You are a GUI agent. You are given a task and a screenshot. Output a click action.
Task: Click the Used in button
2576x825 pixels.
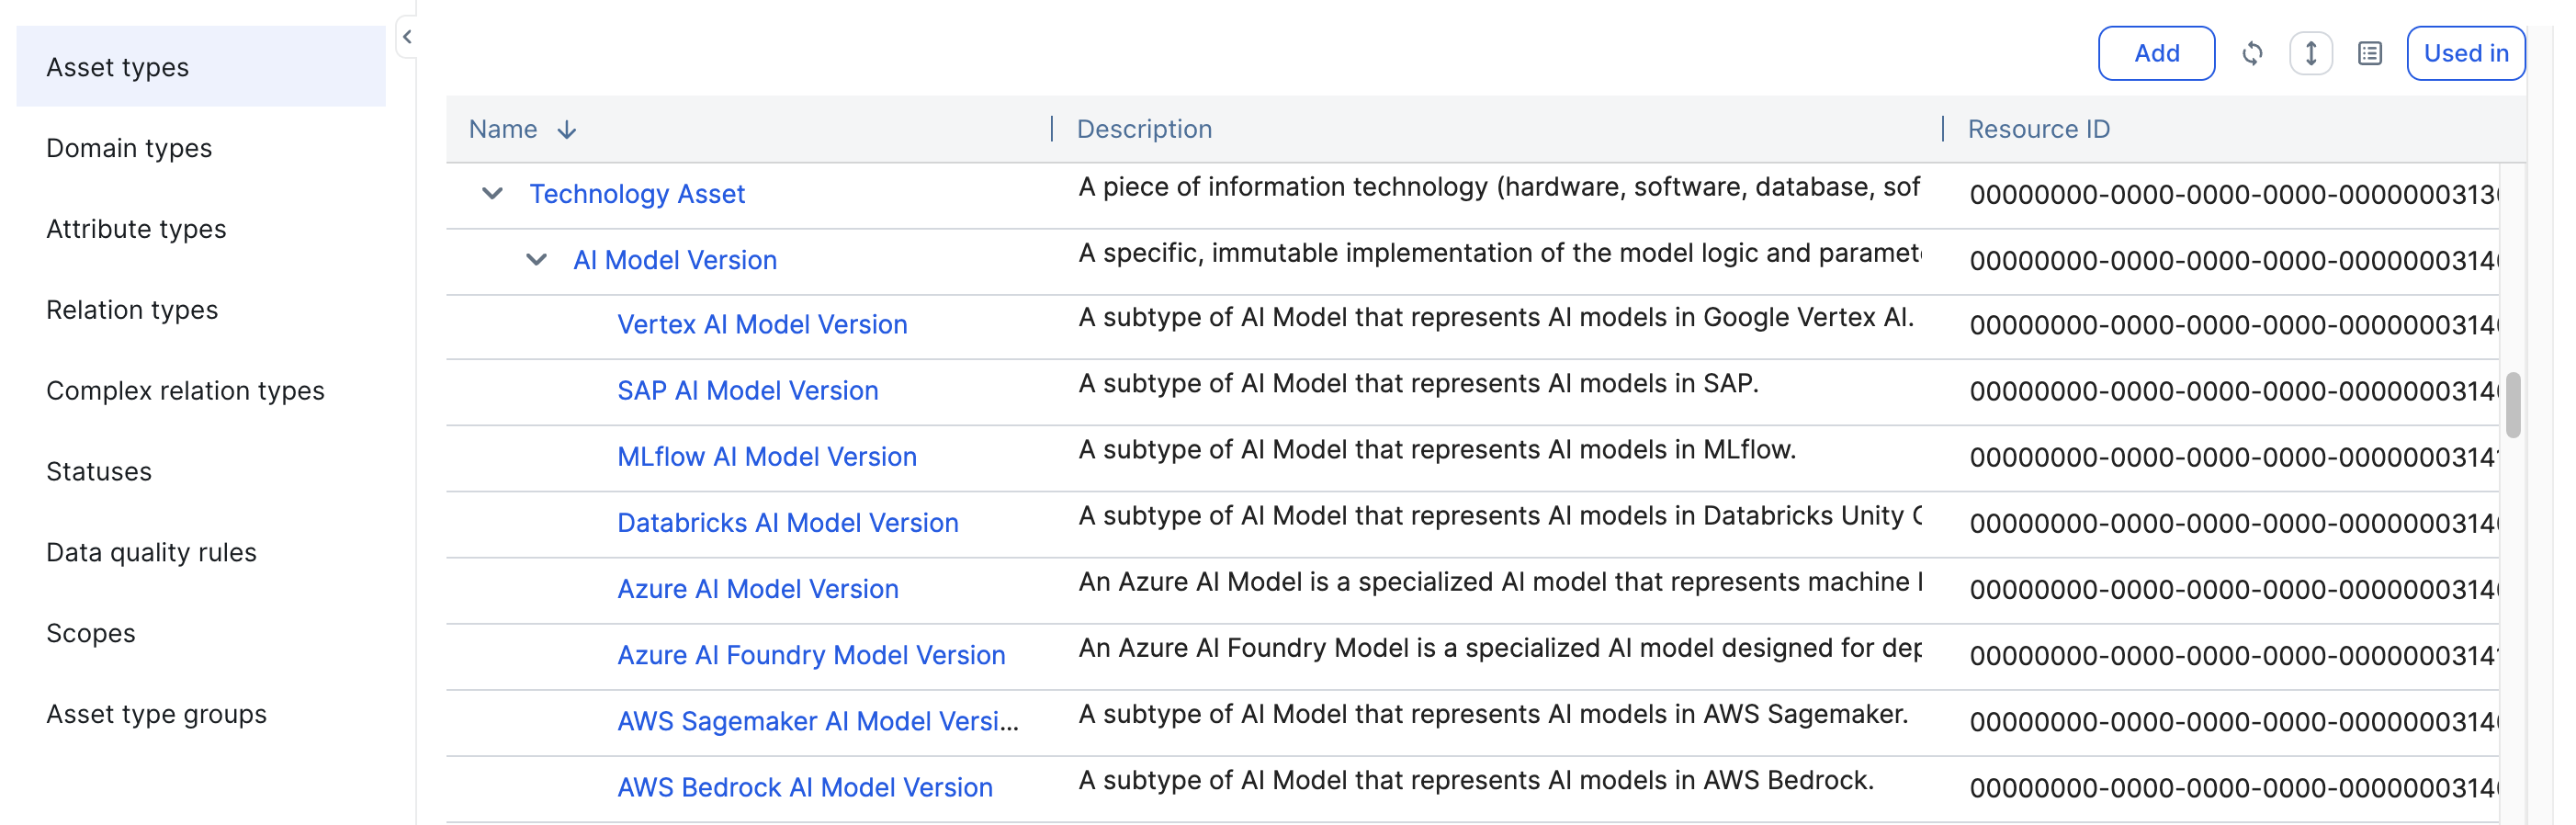click(2465, 53)
